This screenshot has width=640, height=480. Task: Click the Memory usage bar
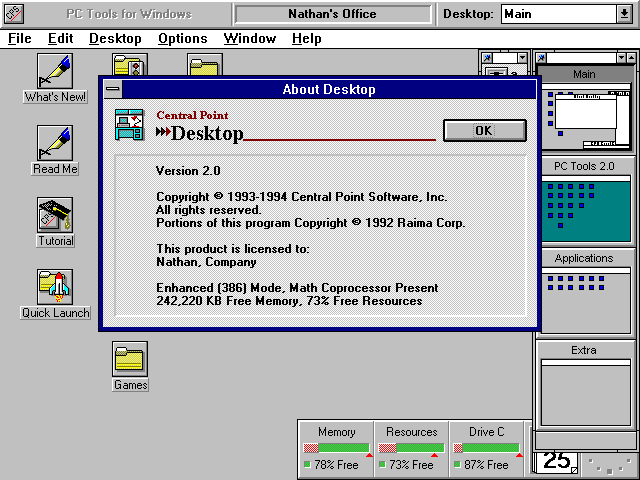tap(336, 448)
